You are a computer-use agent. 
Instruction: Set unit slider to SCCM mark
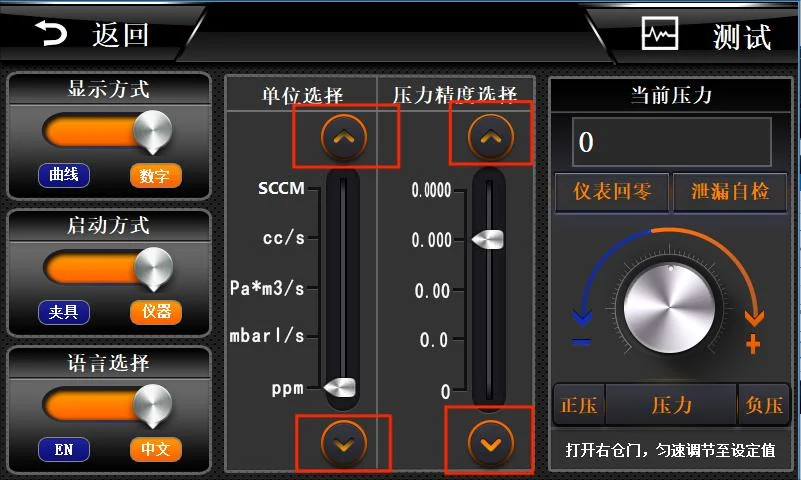click(x=343, y=188)
